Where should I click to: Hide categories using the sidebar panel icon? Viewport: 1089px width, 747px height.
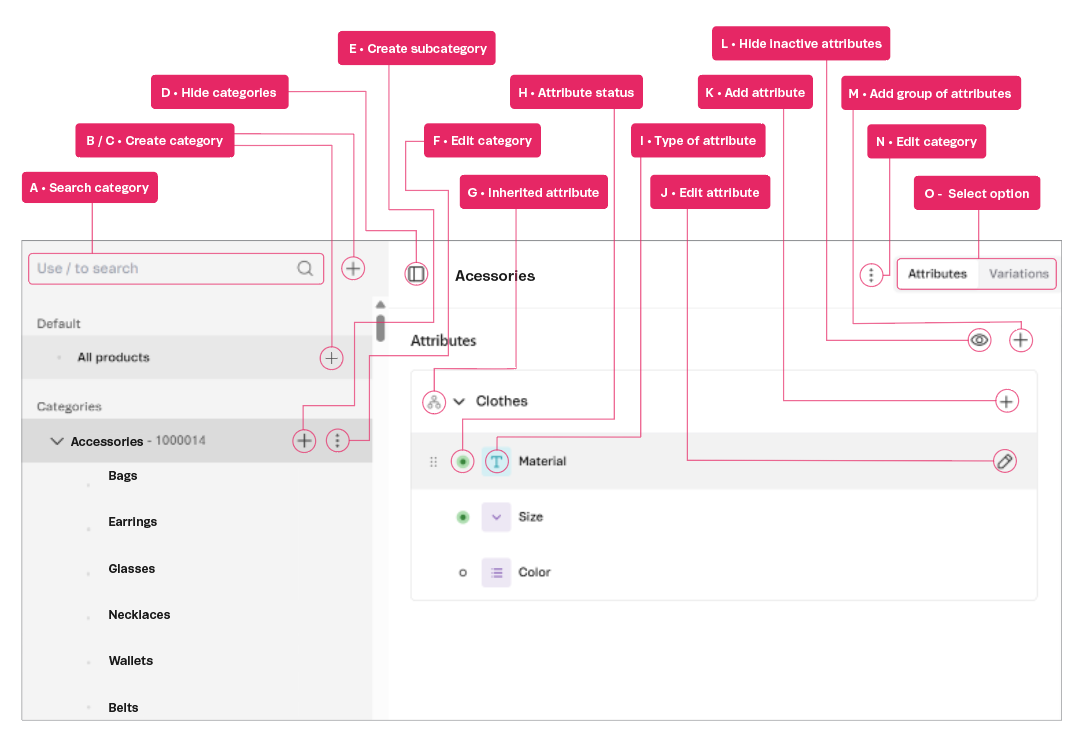pos(417,274)
